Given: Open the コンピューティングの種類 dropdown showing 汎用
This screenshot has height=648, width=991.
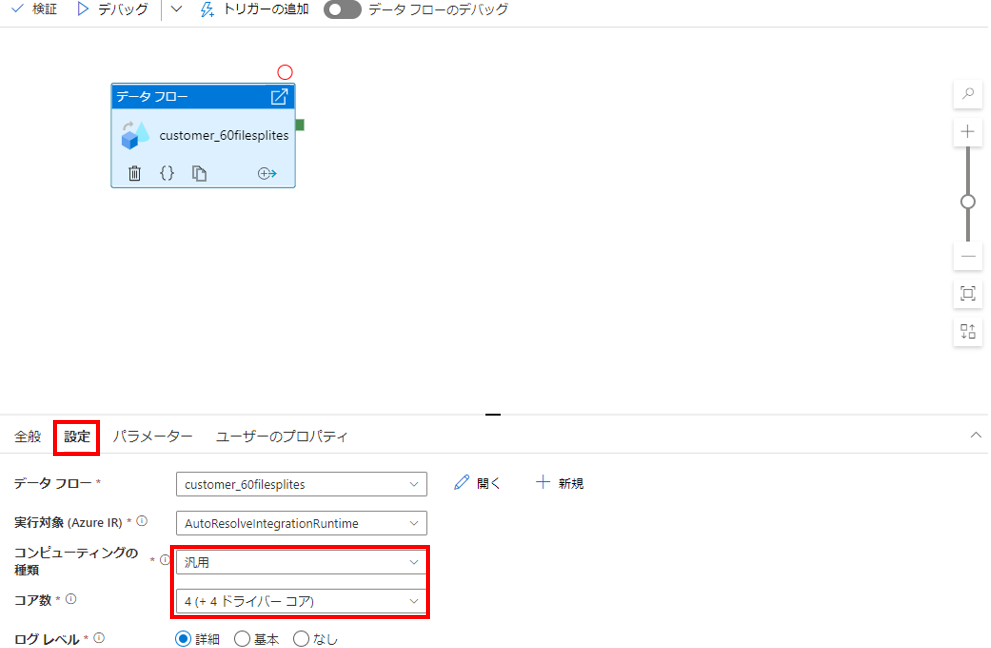Looking at the screenshot, I should [301, 563].
